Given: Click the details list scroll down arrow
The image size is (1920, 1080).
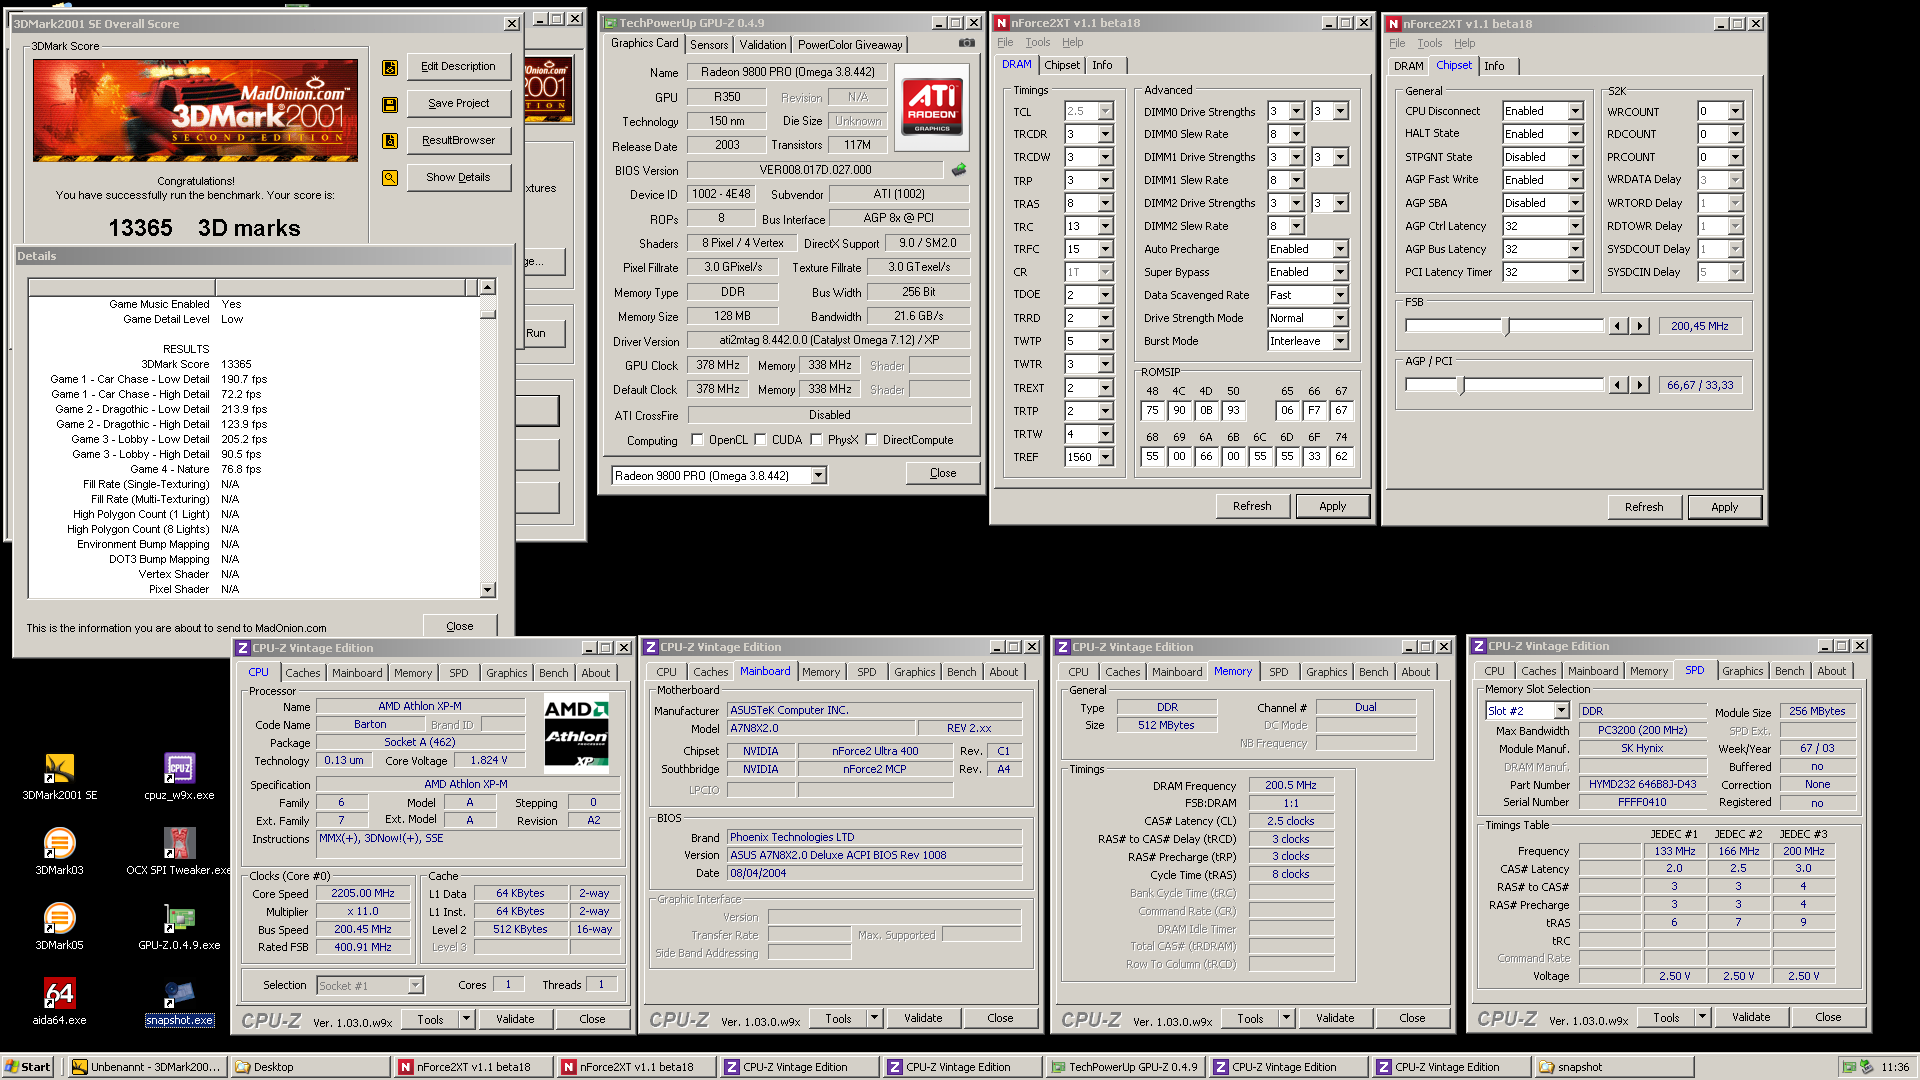Looking at the screenshot, I should 487,590.
